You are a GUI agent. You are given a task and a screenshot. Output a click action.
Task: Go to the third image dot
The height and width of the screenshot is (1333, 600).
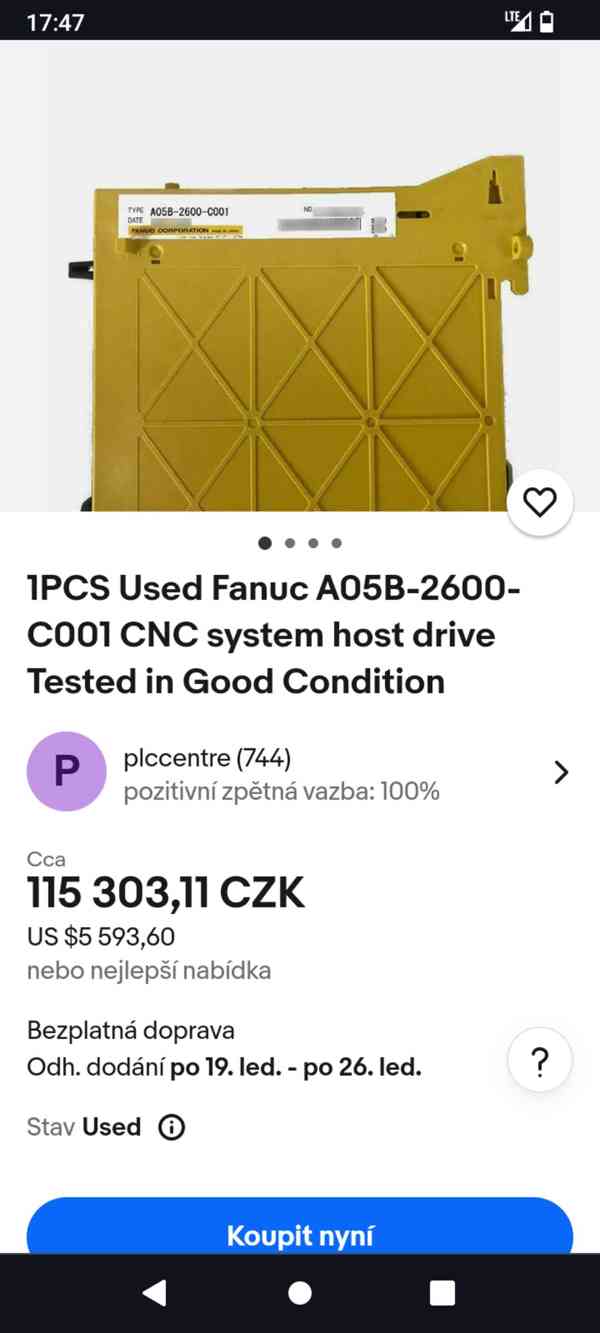click(313, 543)
